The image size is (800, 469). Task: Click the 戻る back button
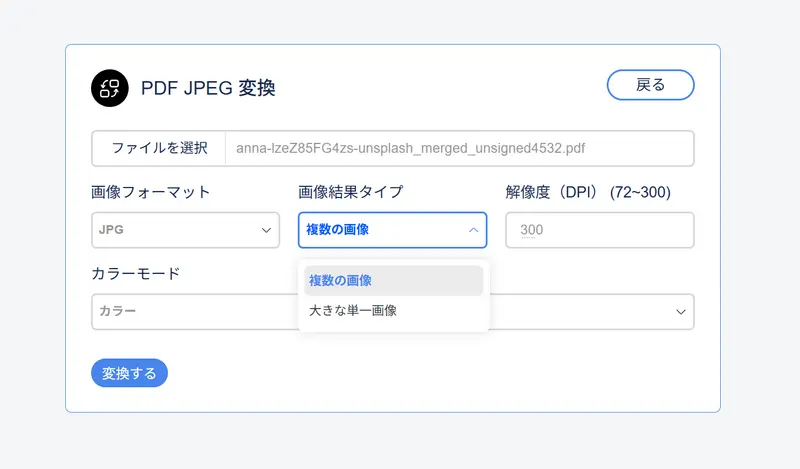point(651,85)
